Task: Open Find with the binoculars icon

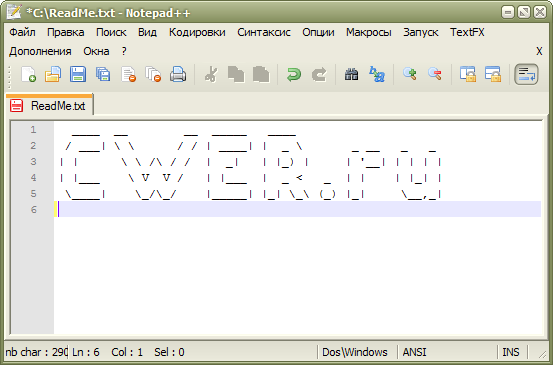Action: [351, 74]
